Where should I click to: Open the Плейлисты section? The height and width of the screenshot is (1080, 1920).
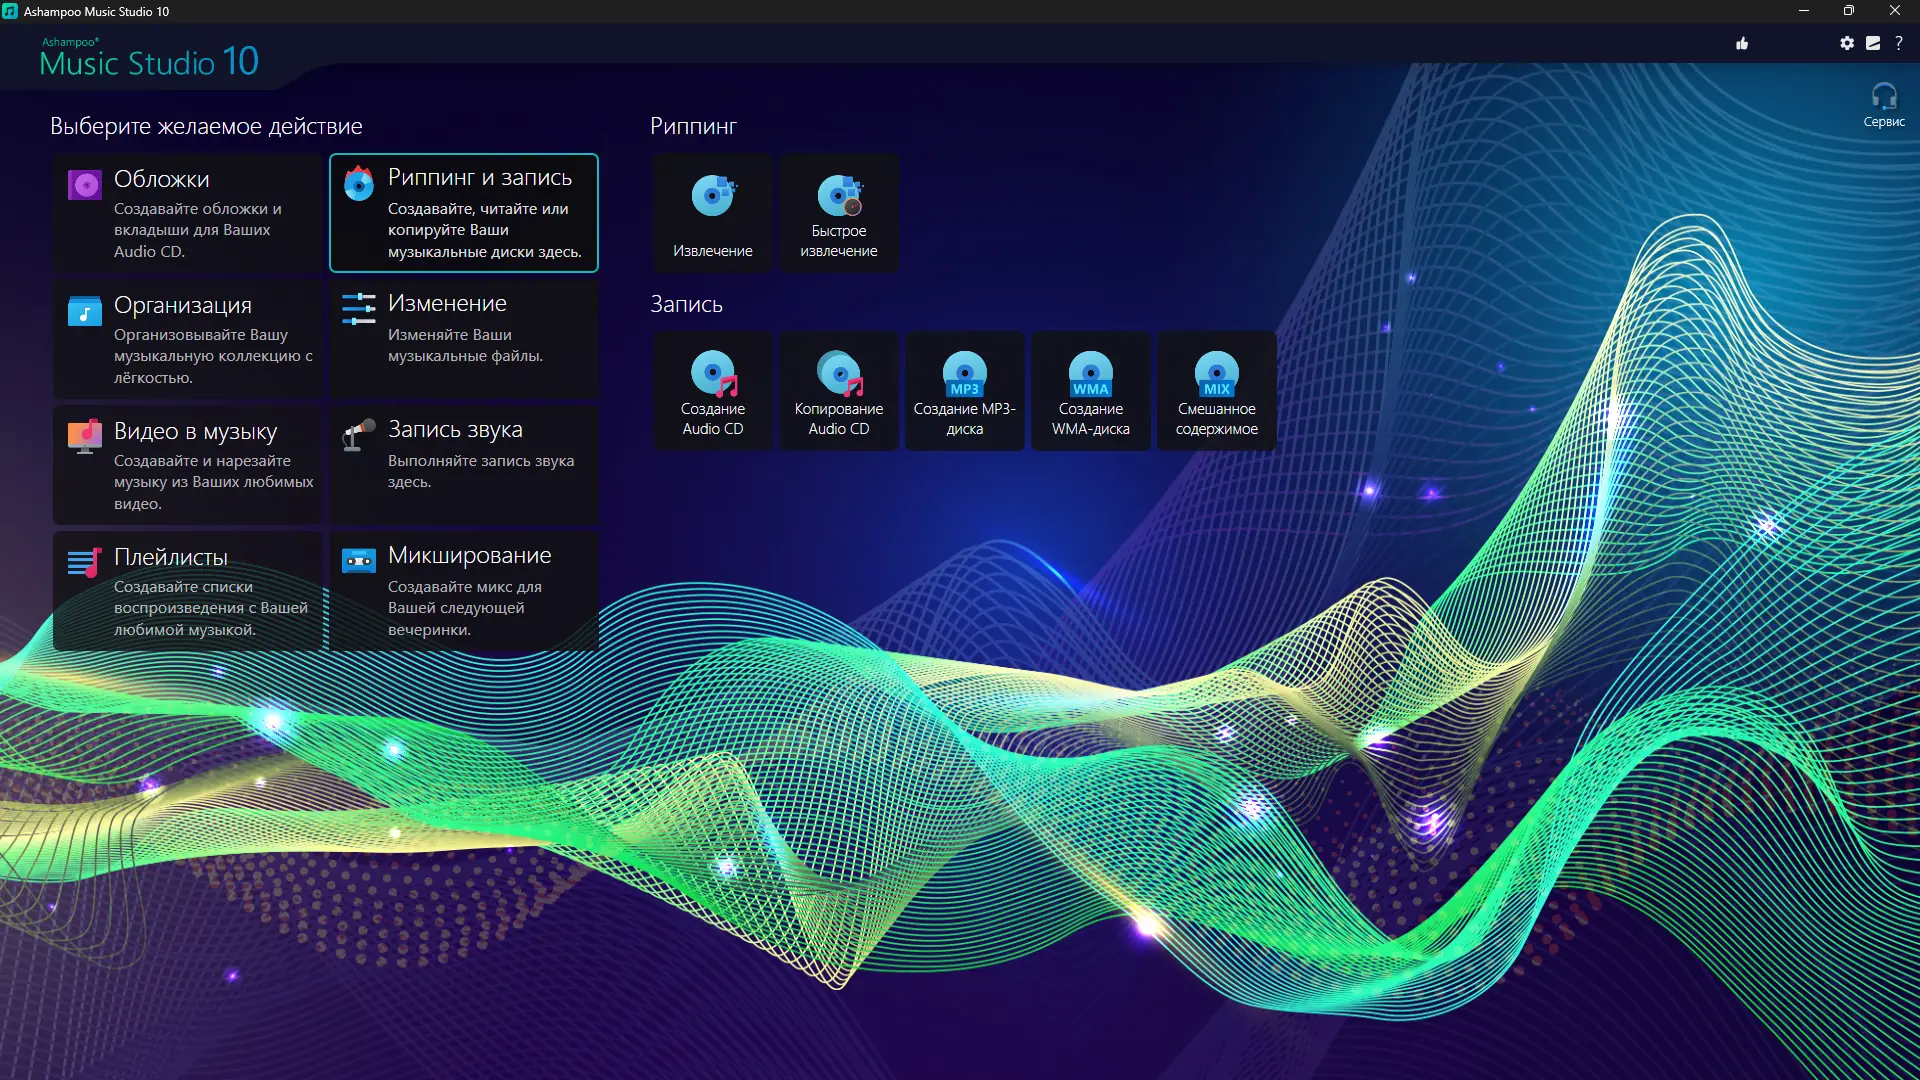point(188,591)
